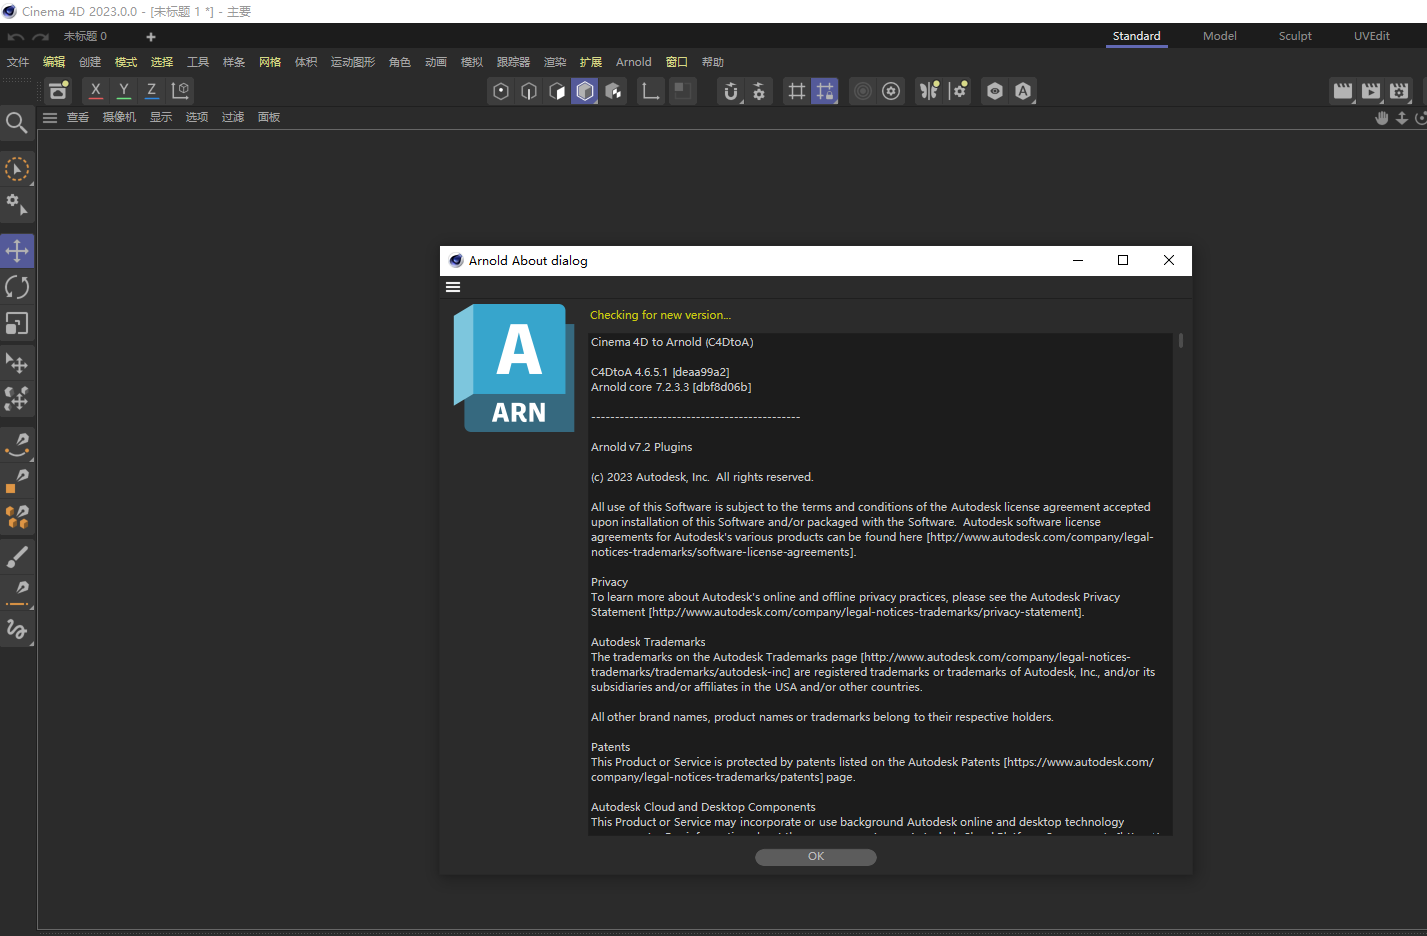Select the orange square primitive pen tool
This screenshot has width=1427, height=936.
[17, 480]
